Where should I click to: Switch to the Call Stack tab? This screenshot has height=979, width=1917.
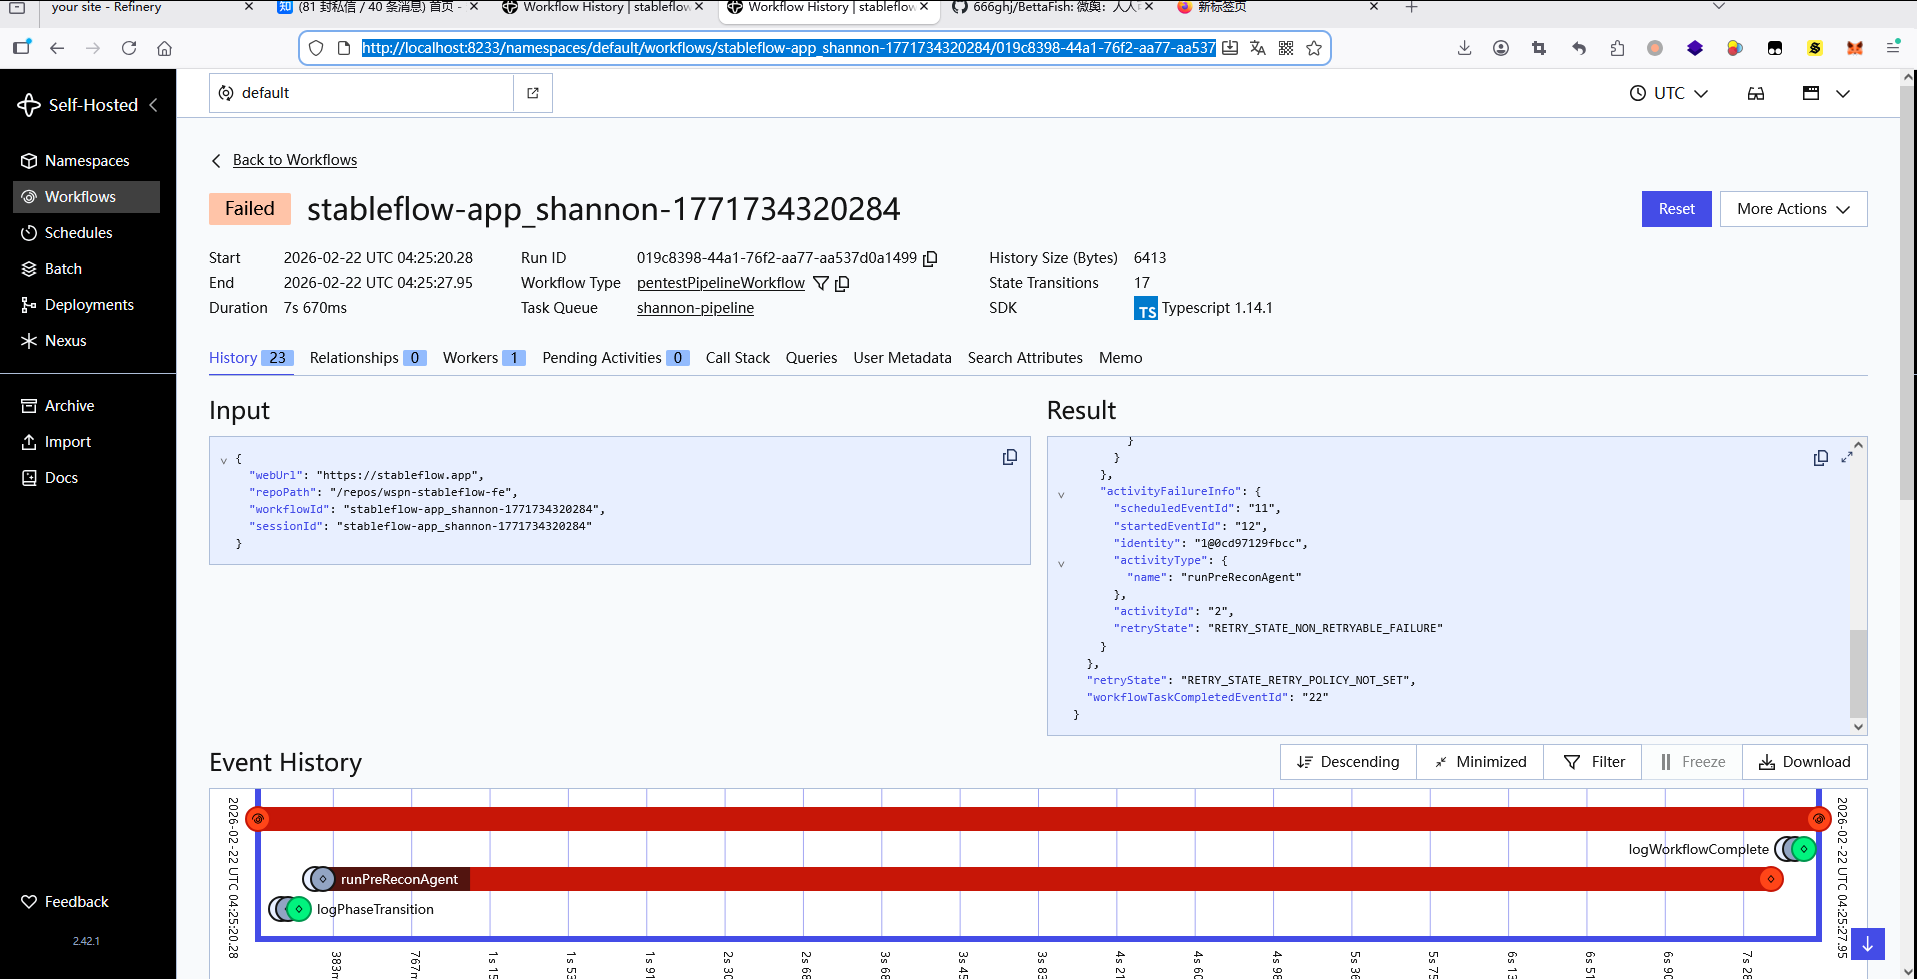click(737, 358)
